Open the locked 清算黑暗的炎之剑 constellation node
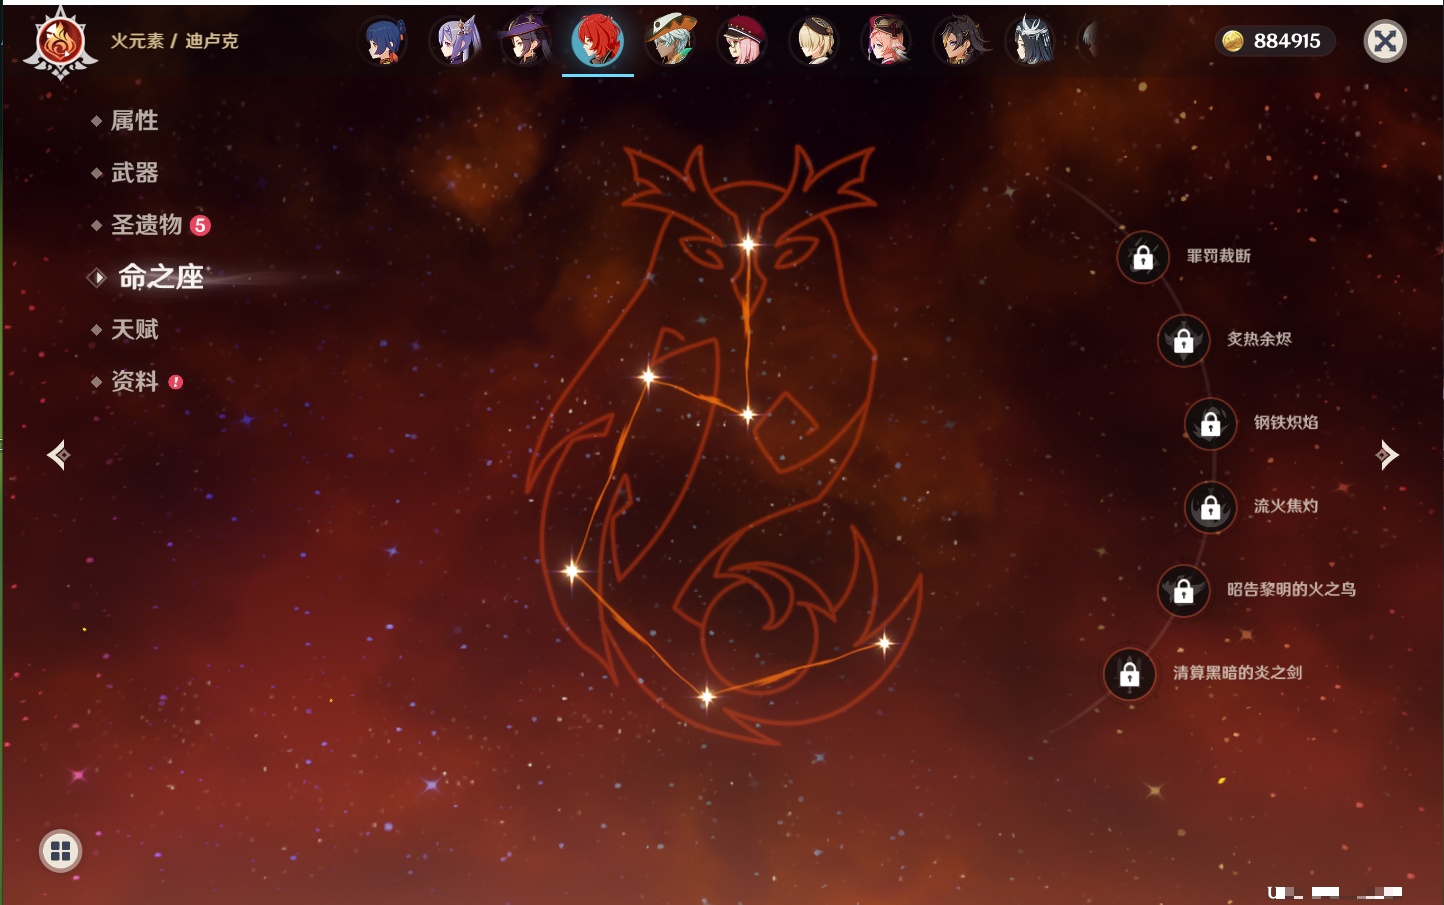 click(x=1129, y=674)
